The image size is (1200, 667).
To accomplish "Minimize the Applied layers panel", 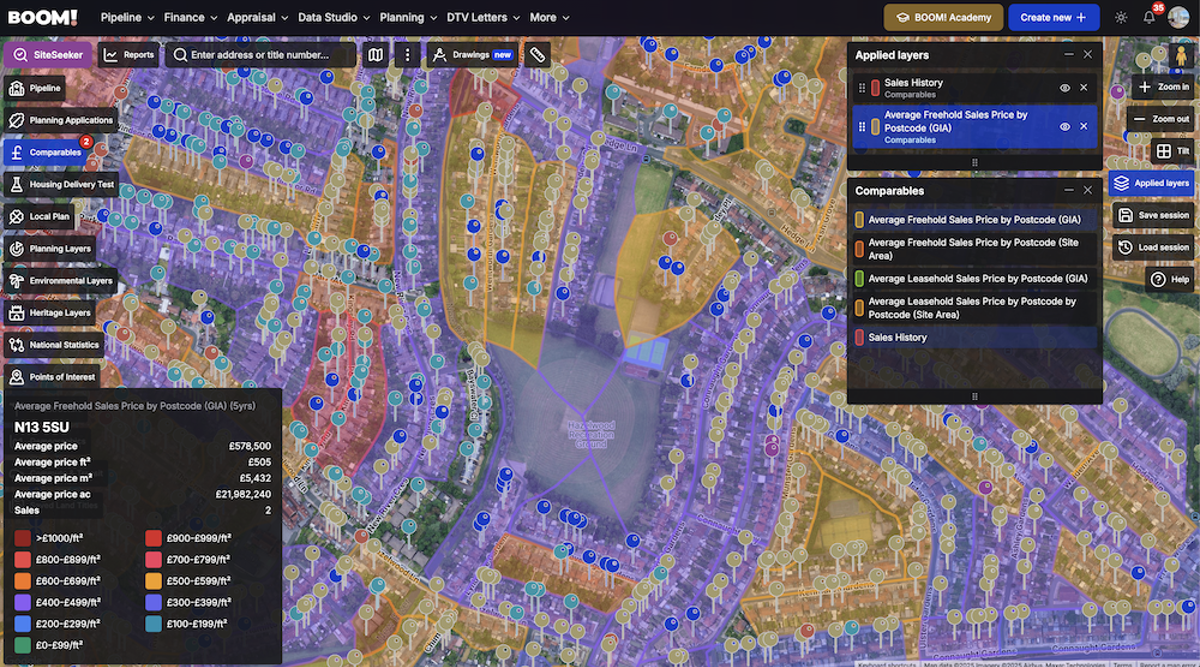I will pyautogui.click(x=1069, y=55).
